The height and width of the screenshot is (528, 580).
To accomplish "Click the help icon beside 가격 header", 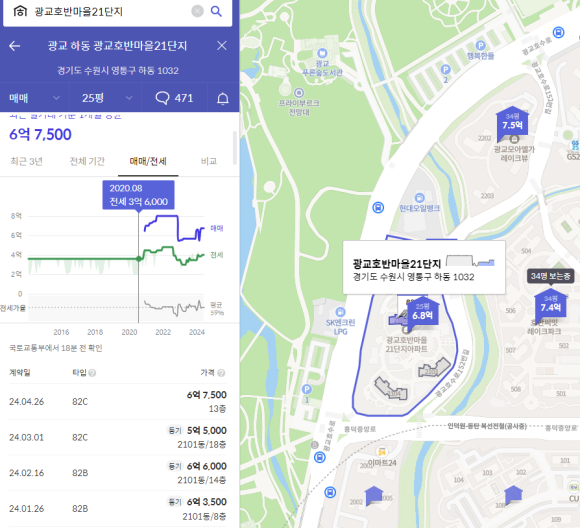I will coord(221,373).
